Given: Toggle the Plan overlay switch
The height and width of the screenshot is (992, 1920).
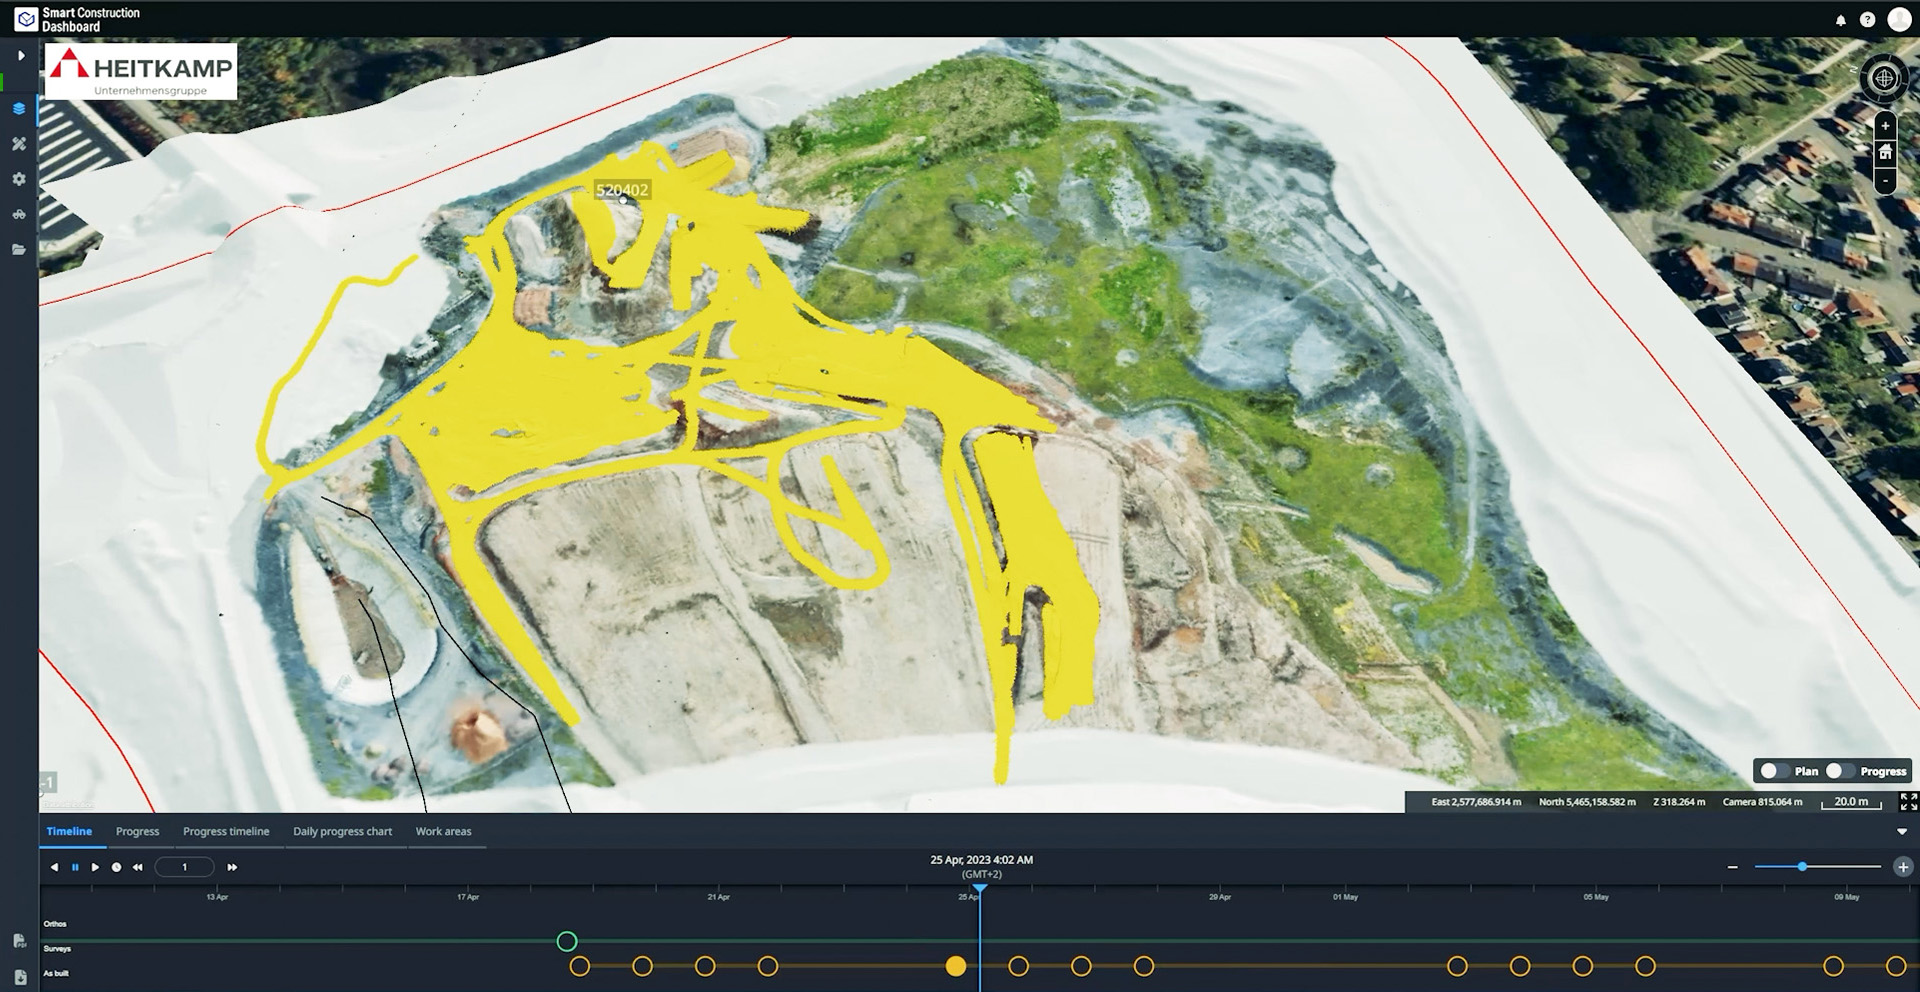Looking at the screenshot, I should 1774,771.
